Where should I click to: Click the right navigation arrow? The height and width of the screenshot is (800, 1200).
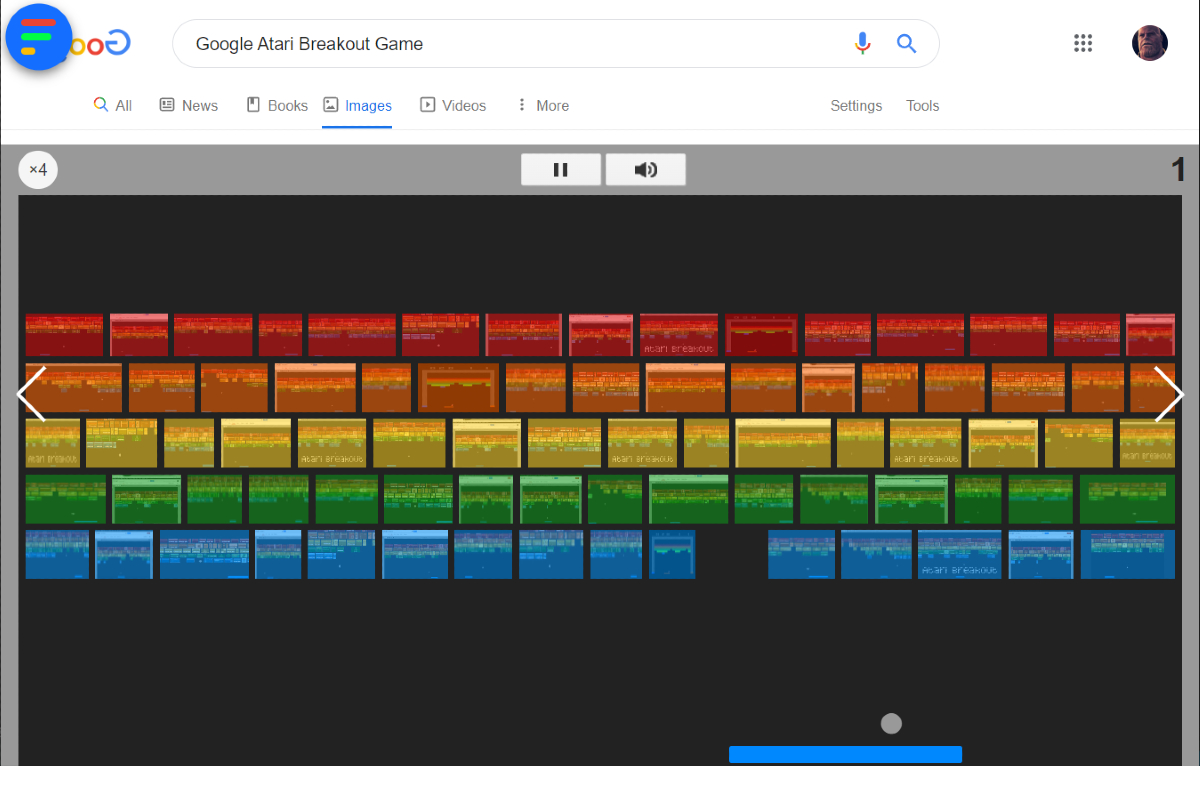pos(1168,394)
